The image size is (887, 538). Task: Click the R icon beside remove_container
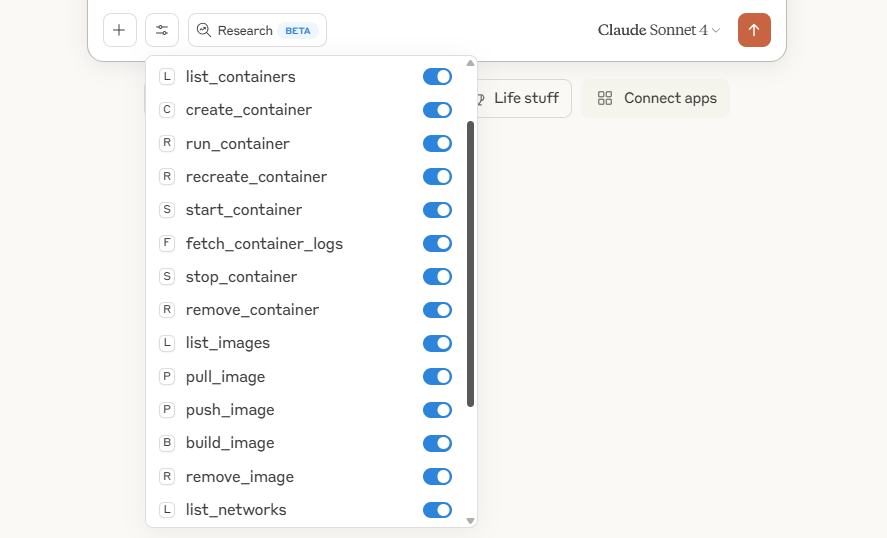point(167,310)
